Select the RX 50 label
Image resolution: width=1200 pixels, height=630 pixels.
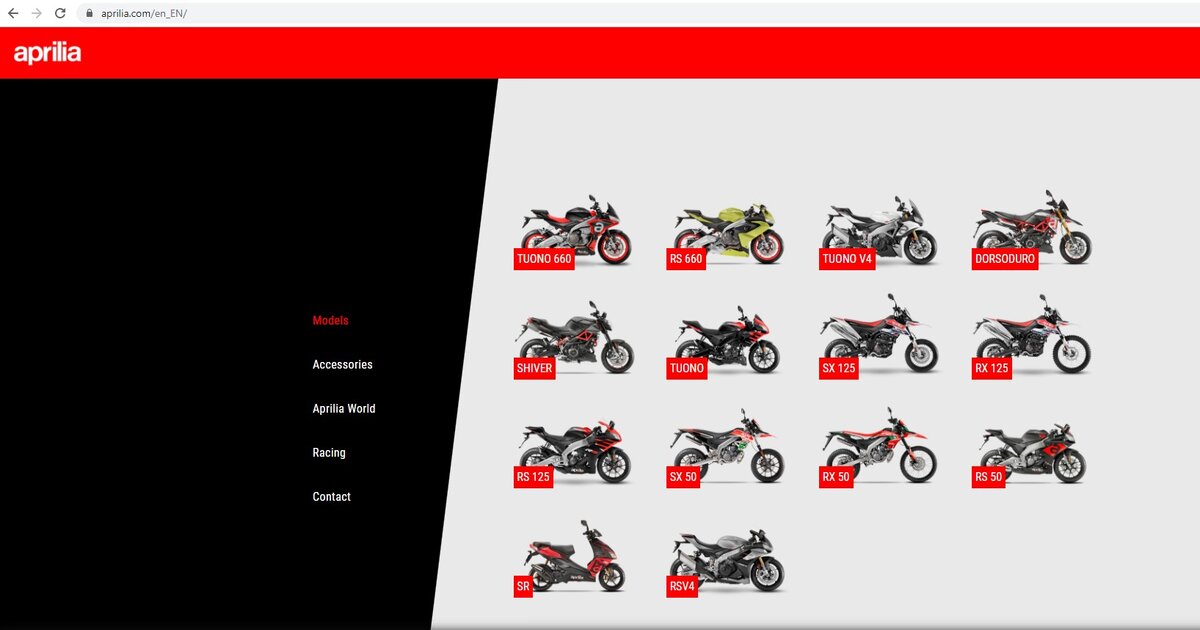click(836, 477)
